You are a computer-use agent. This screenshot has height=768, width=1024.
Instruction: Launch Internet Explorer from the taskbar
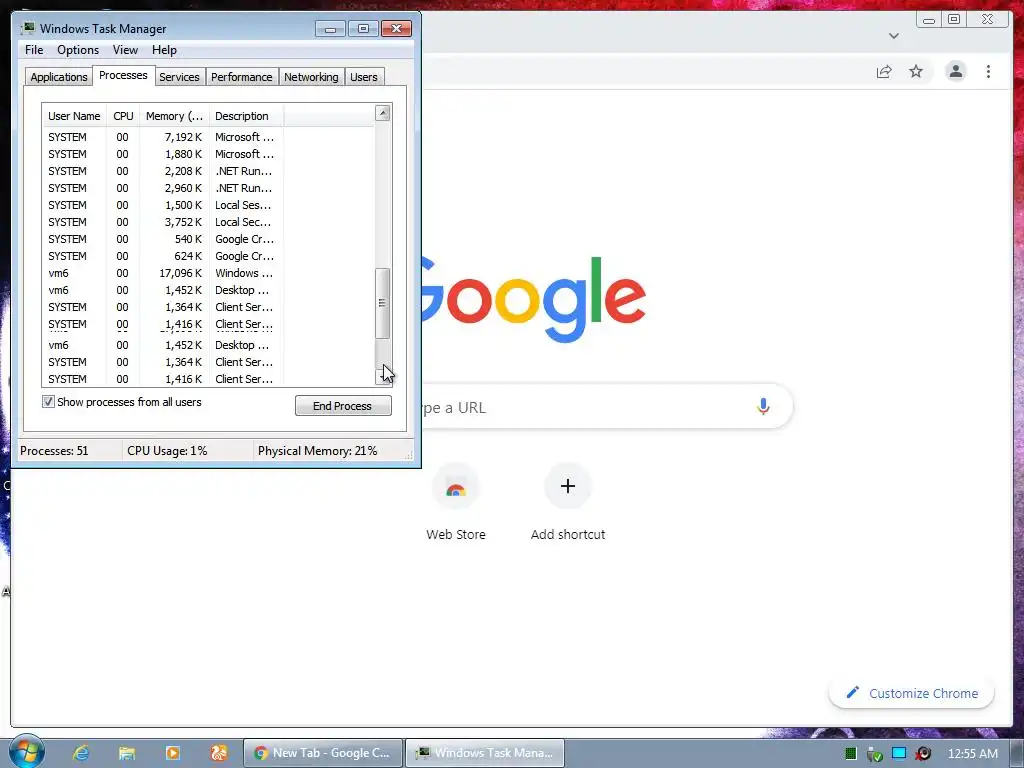(81, 753)
